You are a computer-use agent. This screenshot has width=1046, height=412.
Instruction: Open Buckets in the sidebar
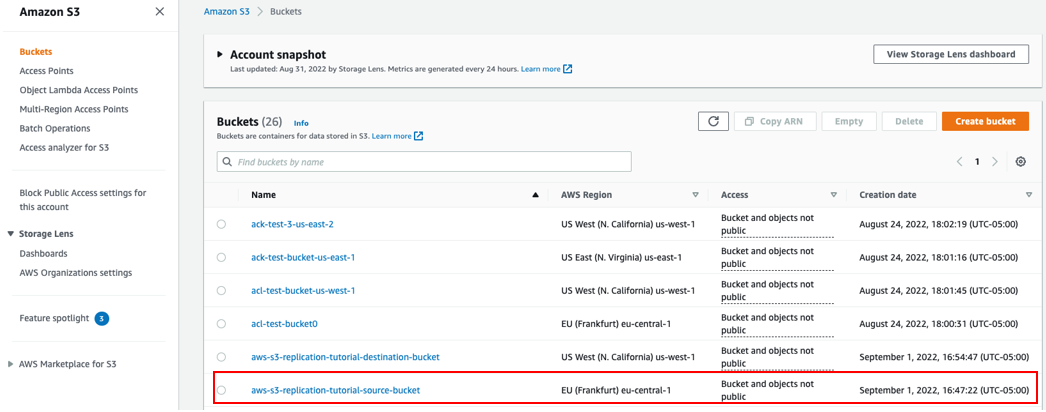[x=36, y=51]
